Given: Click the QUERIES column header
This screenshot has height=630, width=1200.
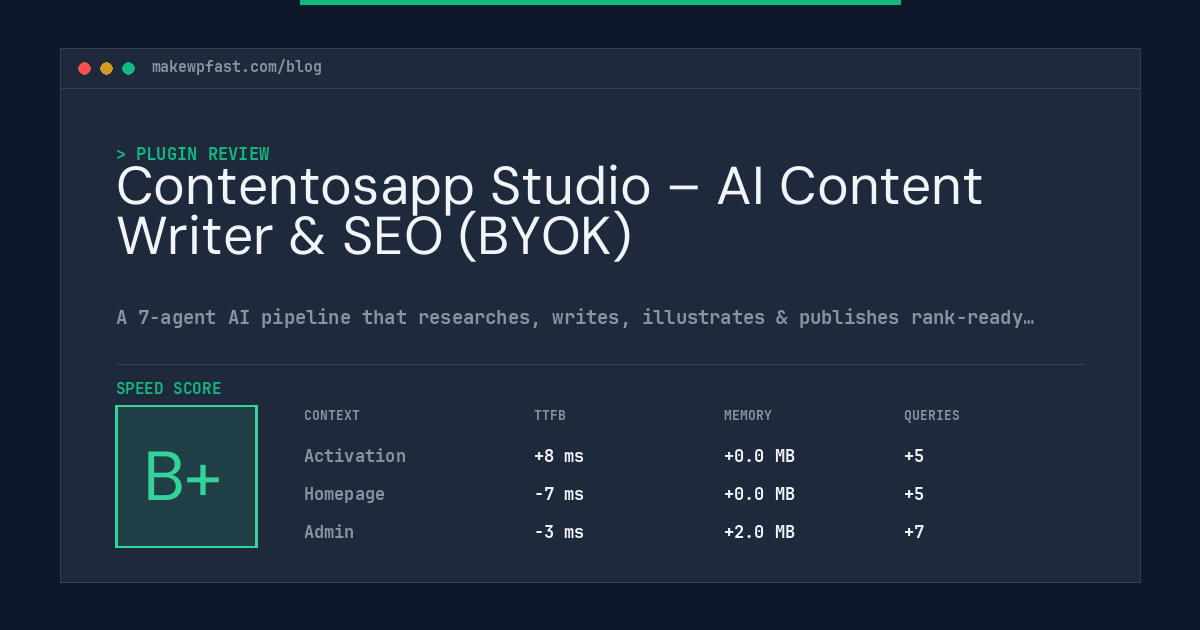Looking at the screenshot, I should [932, 416].
